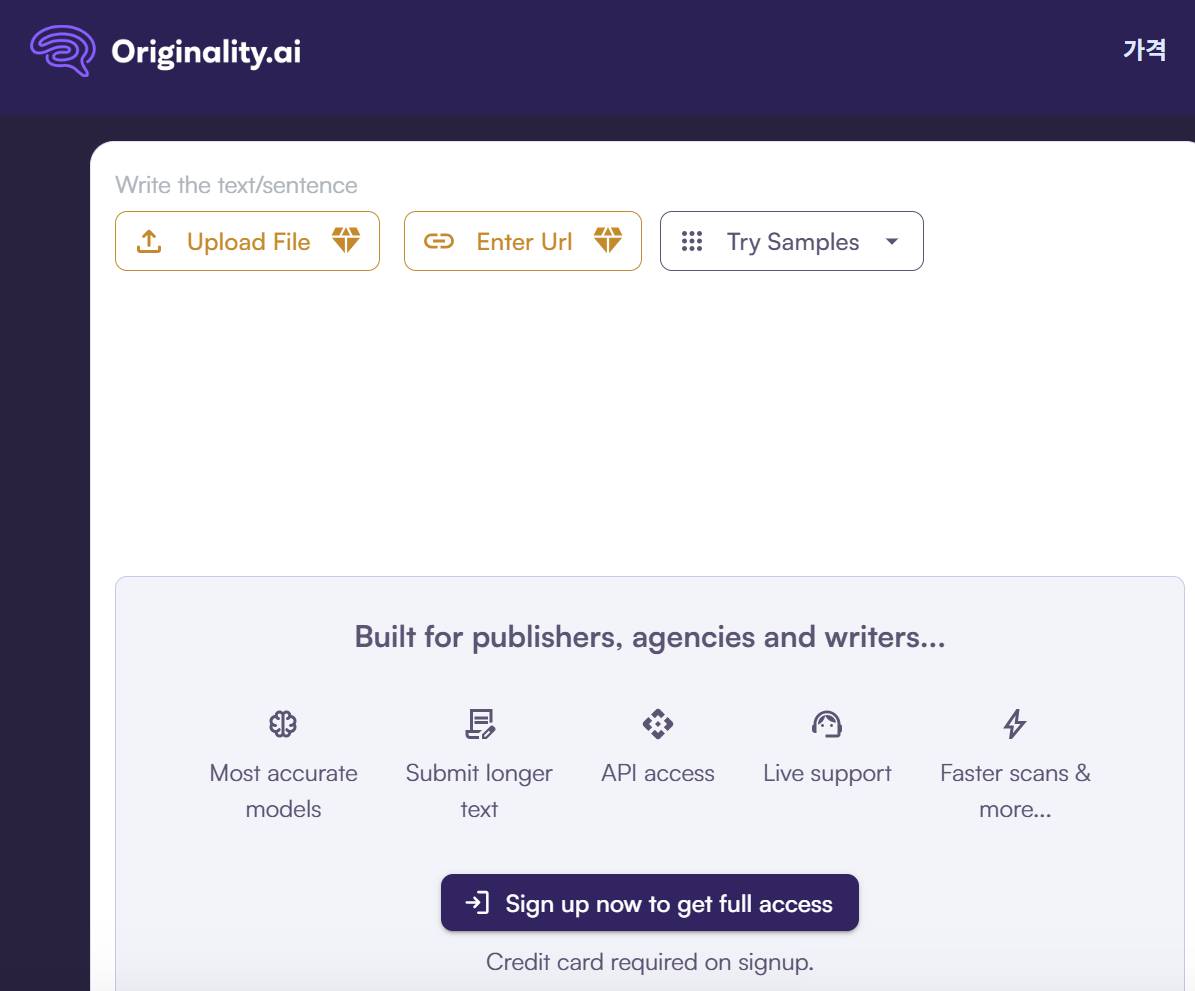This screenshot has height=991, width=1195.
Task: Click the 'Most accurate models' text
Action: click(x=284, y=791)
